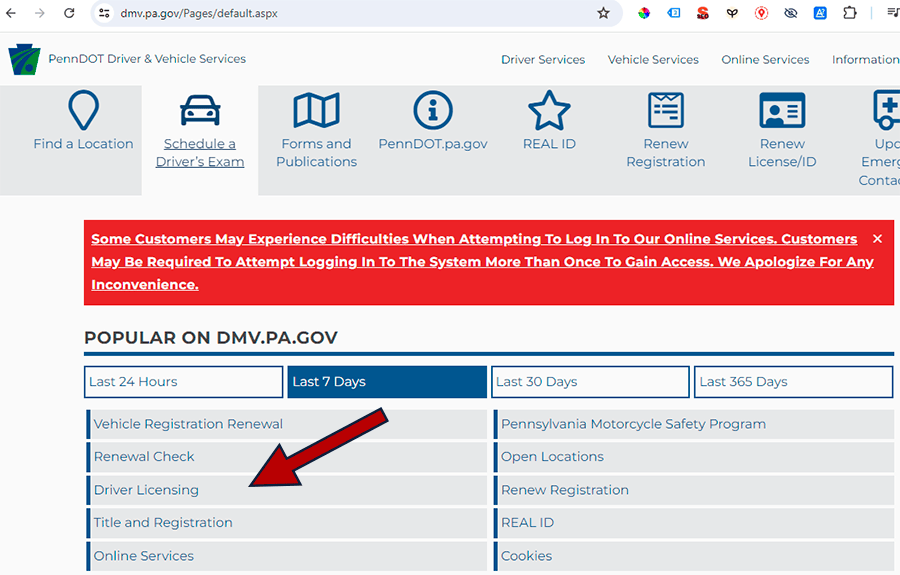This screenshot has width=900, height=575.
Task: Click the address bar URL field
Action: [356, 13]
